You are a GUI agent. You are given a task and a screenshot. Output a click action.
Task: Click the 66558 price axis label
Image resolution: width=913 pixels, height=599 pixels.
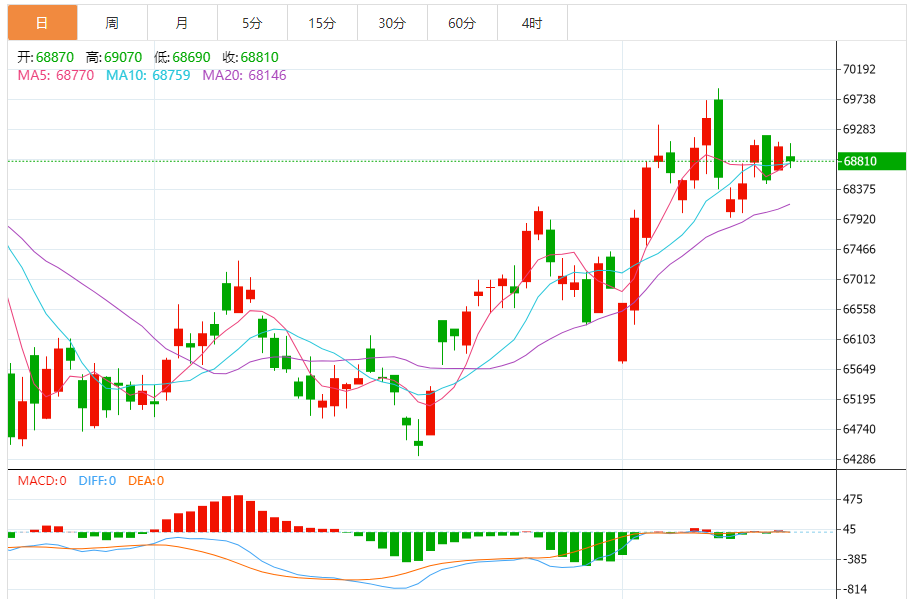click(859, 309)
